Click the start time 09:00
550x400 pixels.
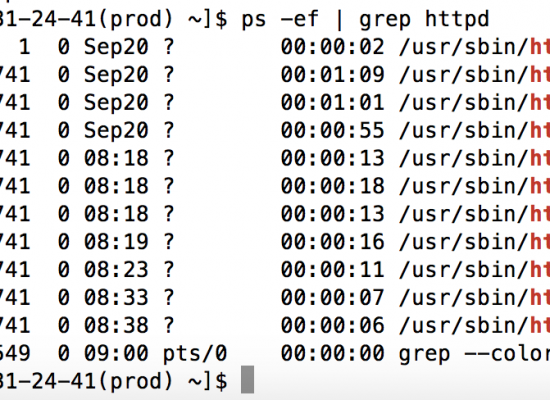116,353
